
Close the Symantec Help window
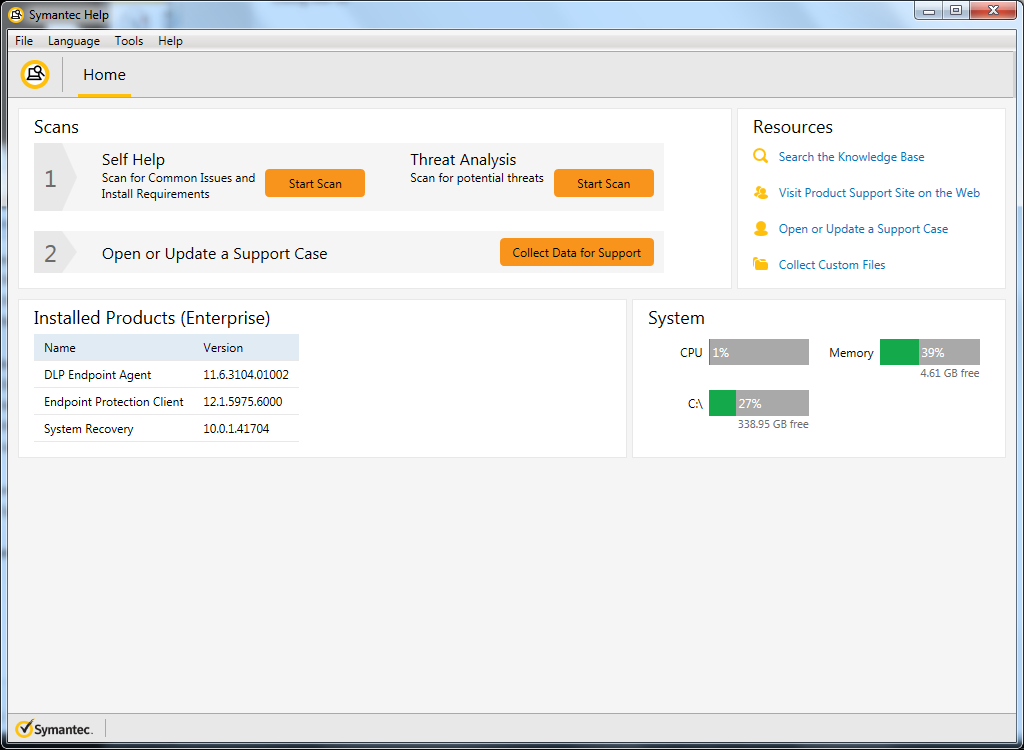[x=993, y=11]
